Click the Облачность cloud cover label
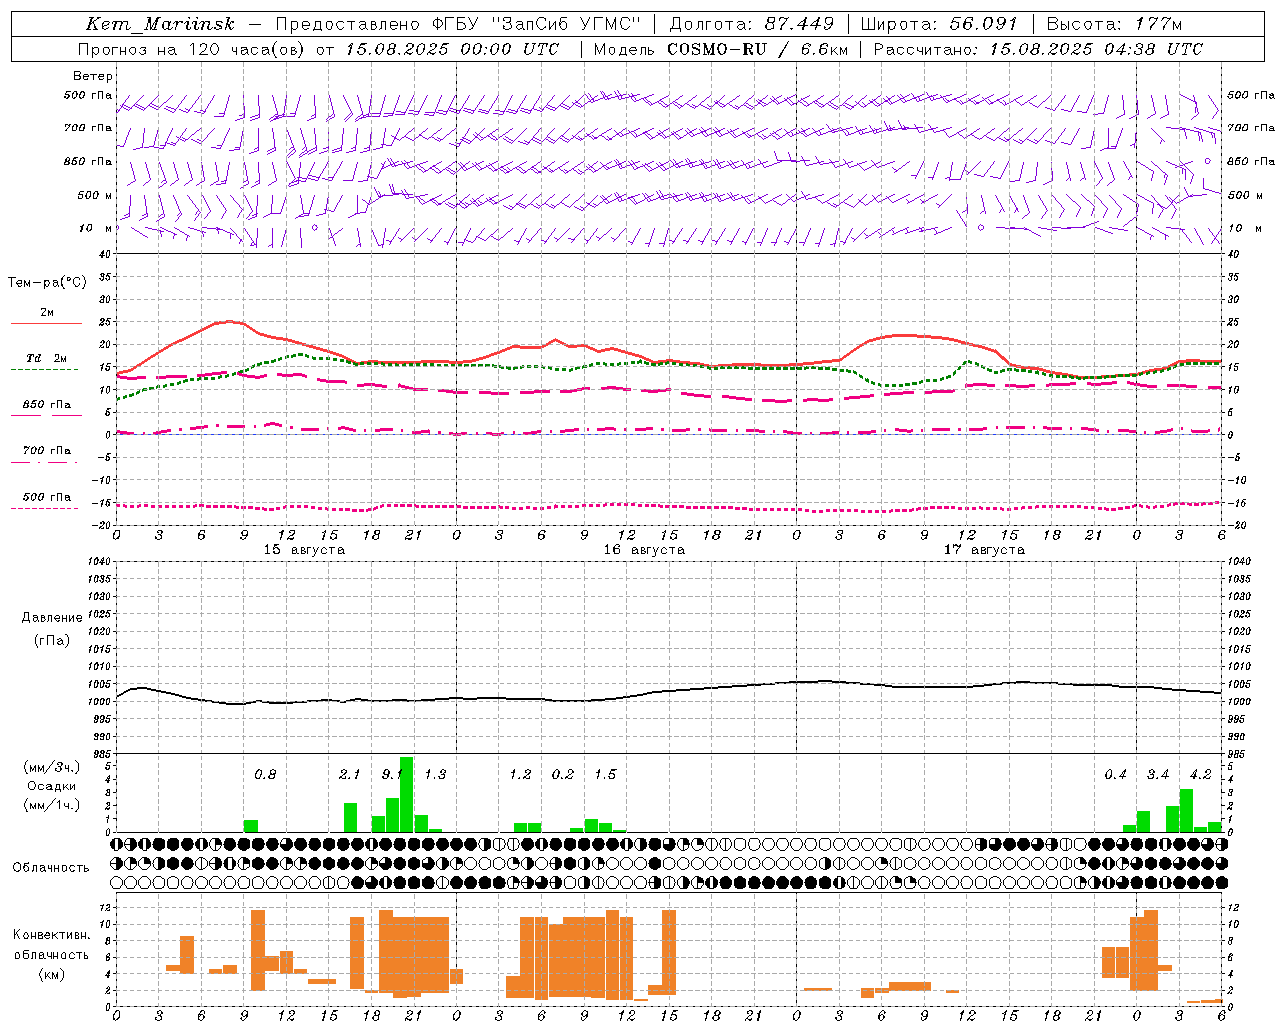 pos(51,867)
